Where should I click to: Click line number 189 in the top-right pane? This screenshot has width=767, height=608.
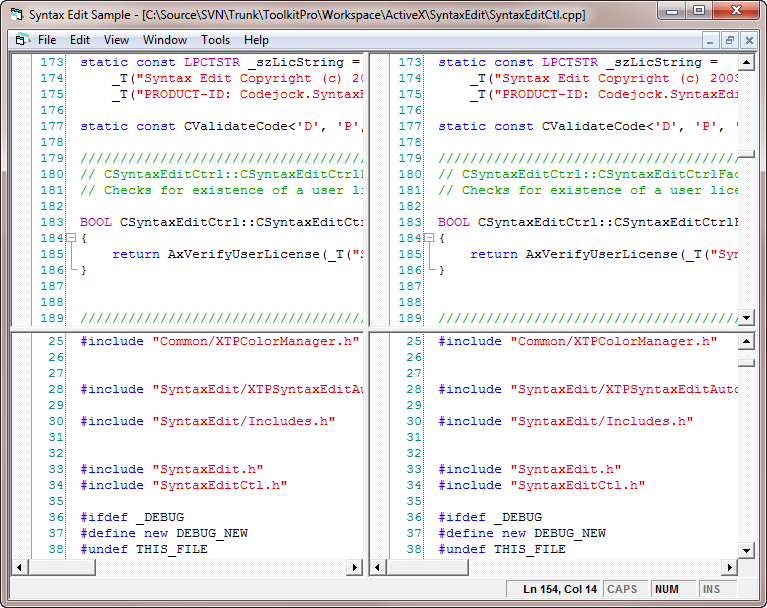coord(410,318)
